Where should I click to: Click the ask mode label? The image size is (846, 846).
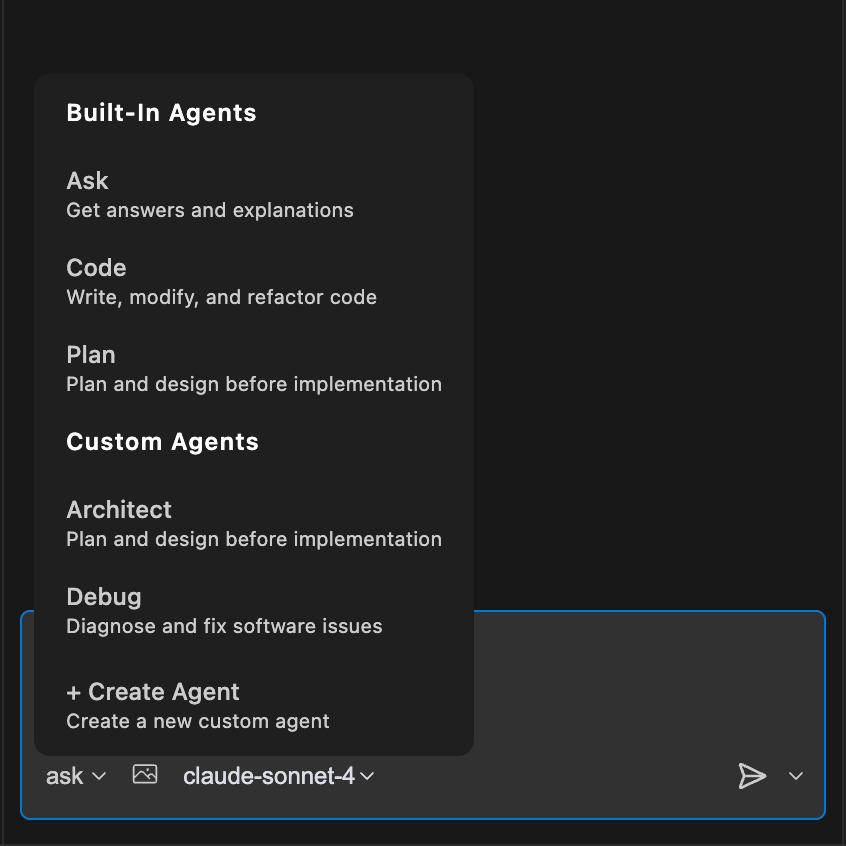pyautogui.click(x=65, y=776)
